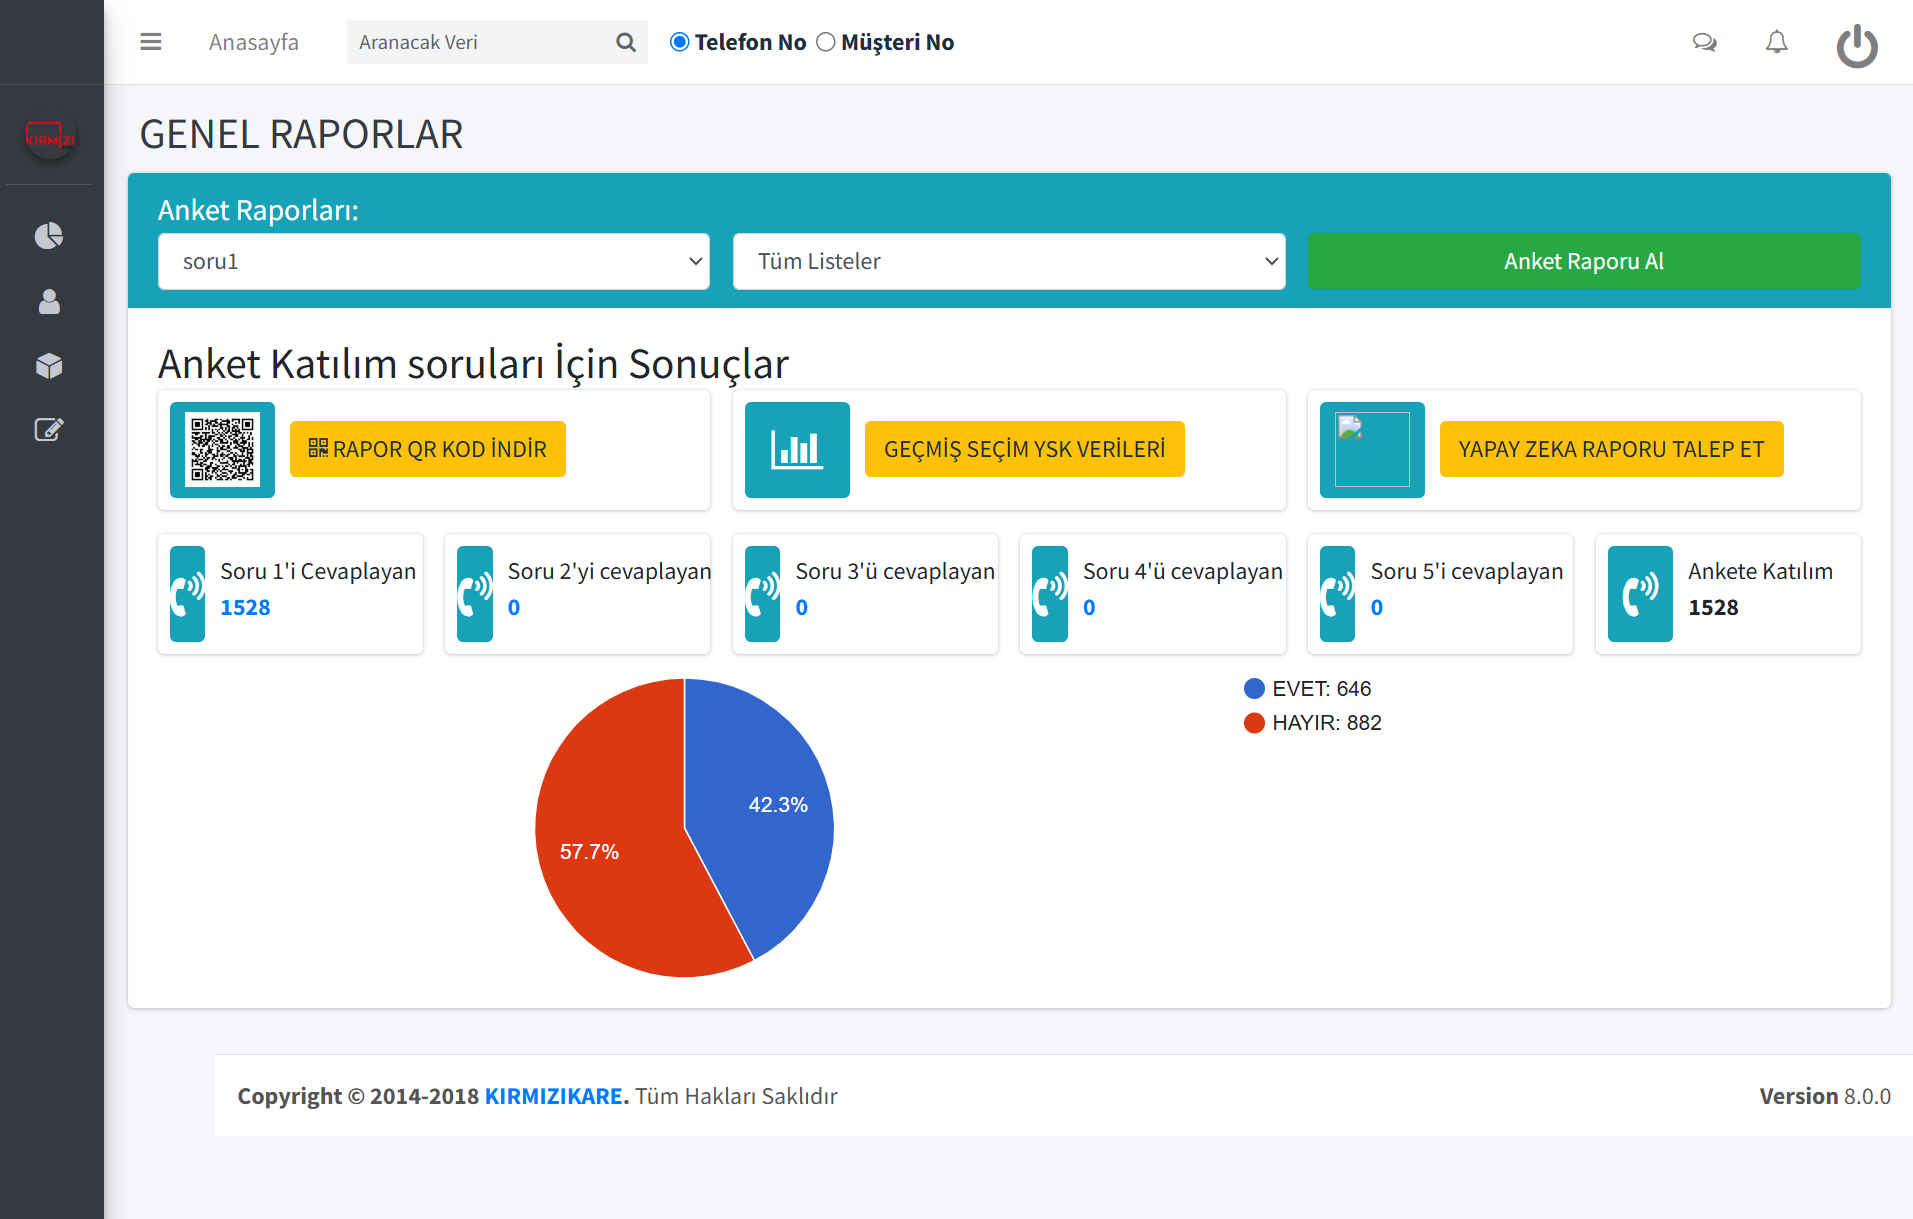Click the blue EVET legend swatch
Screen dimensions: 1913x1219
1254,689
